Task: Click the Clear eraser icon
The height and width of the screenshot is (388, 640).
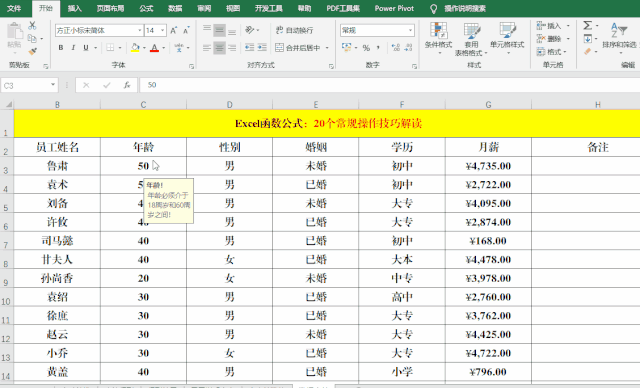Action: pyautogui.click(x=587, y=51)
